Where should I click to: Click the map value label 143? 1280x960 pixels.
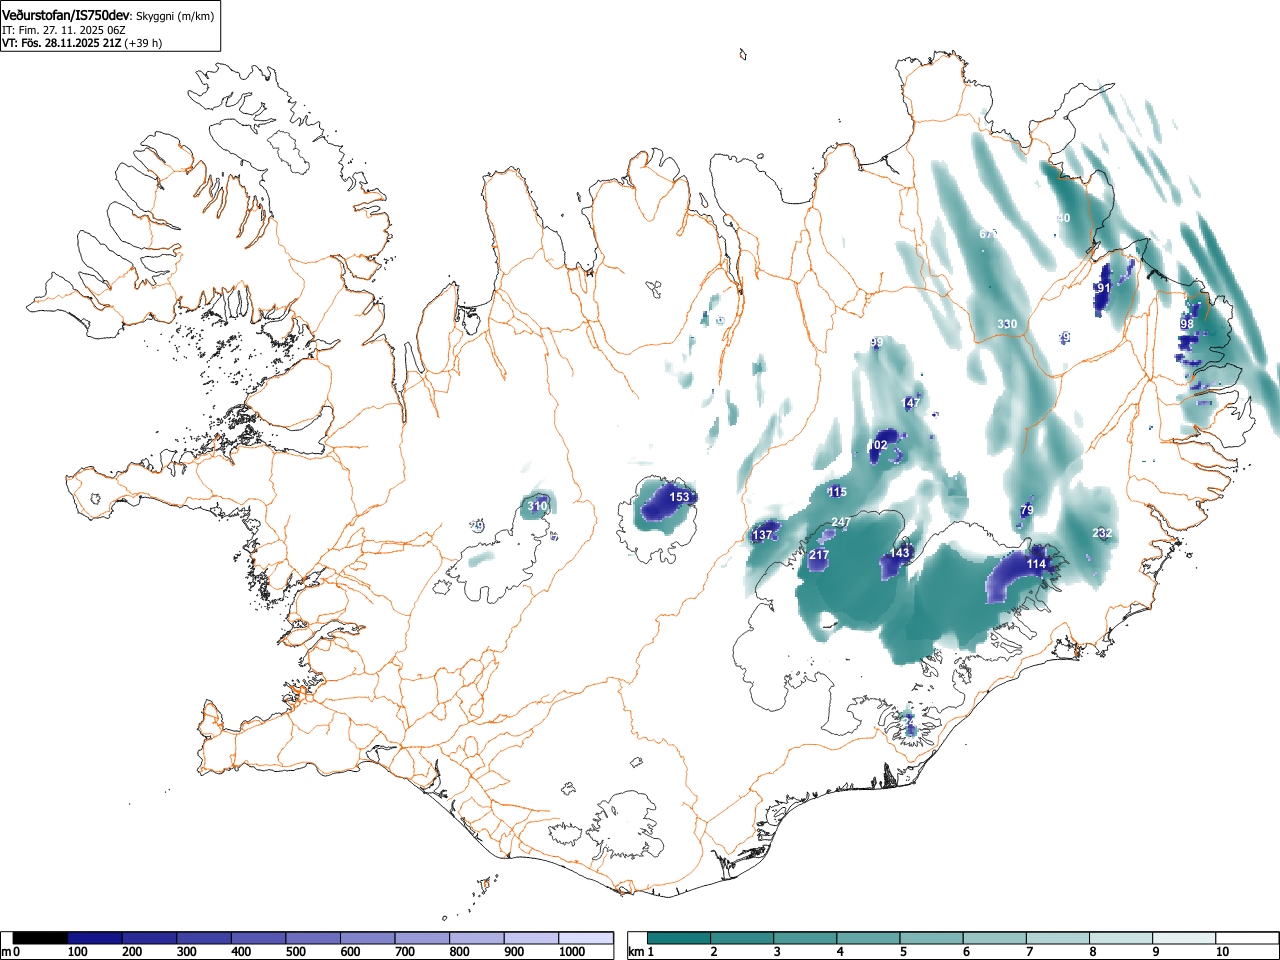pyautogui.click(x=900, y=553)
